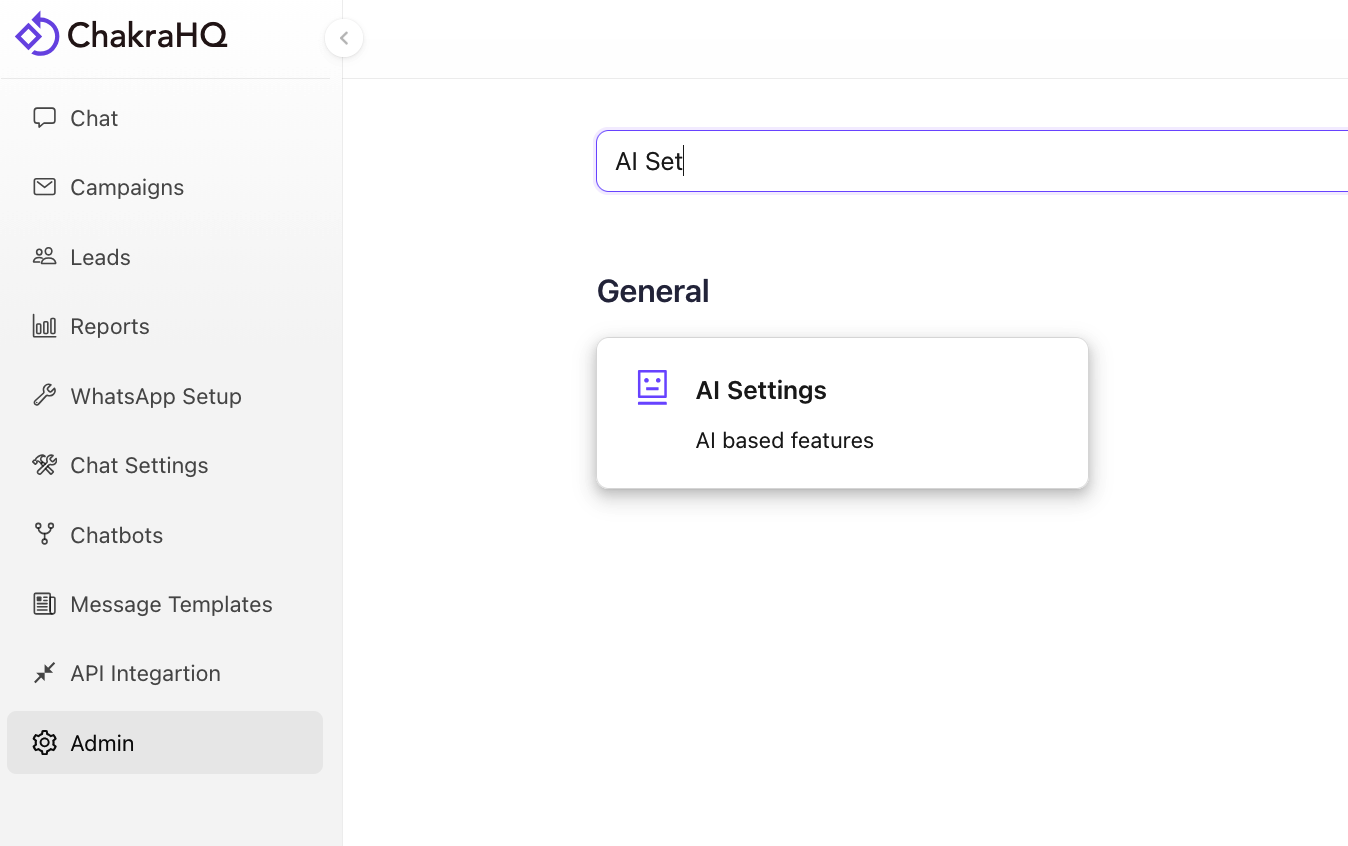Click the Chat speech bubble icon
This screenshot has width=1348, height=846.
point(44,118)
